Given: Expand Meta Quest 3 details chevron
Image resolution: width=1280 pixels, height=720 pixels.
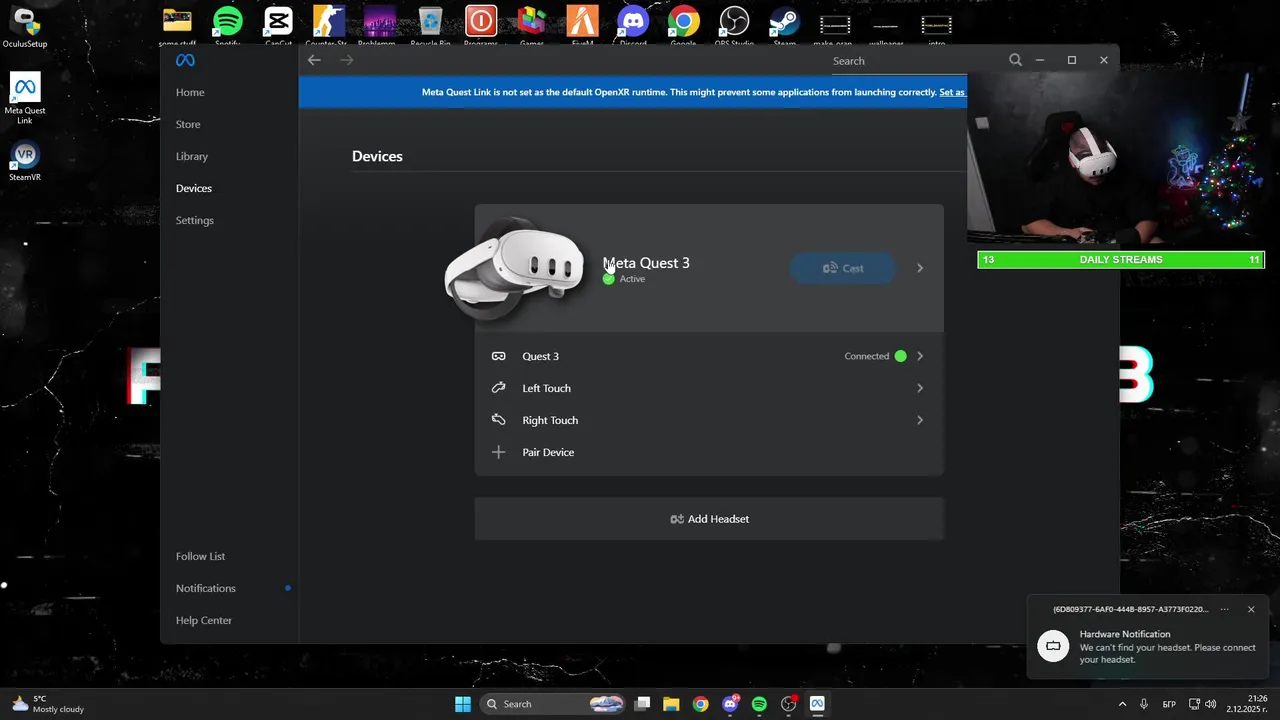Looking at the screenshot, I should click(x=920, y=268).
